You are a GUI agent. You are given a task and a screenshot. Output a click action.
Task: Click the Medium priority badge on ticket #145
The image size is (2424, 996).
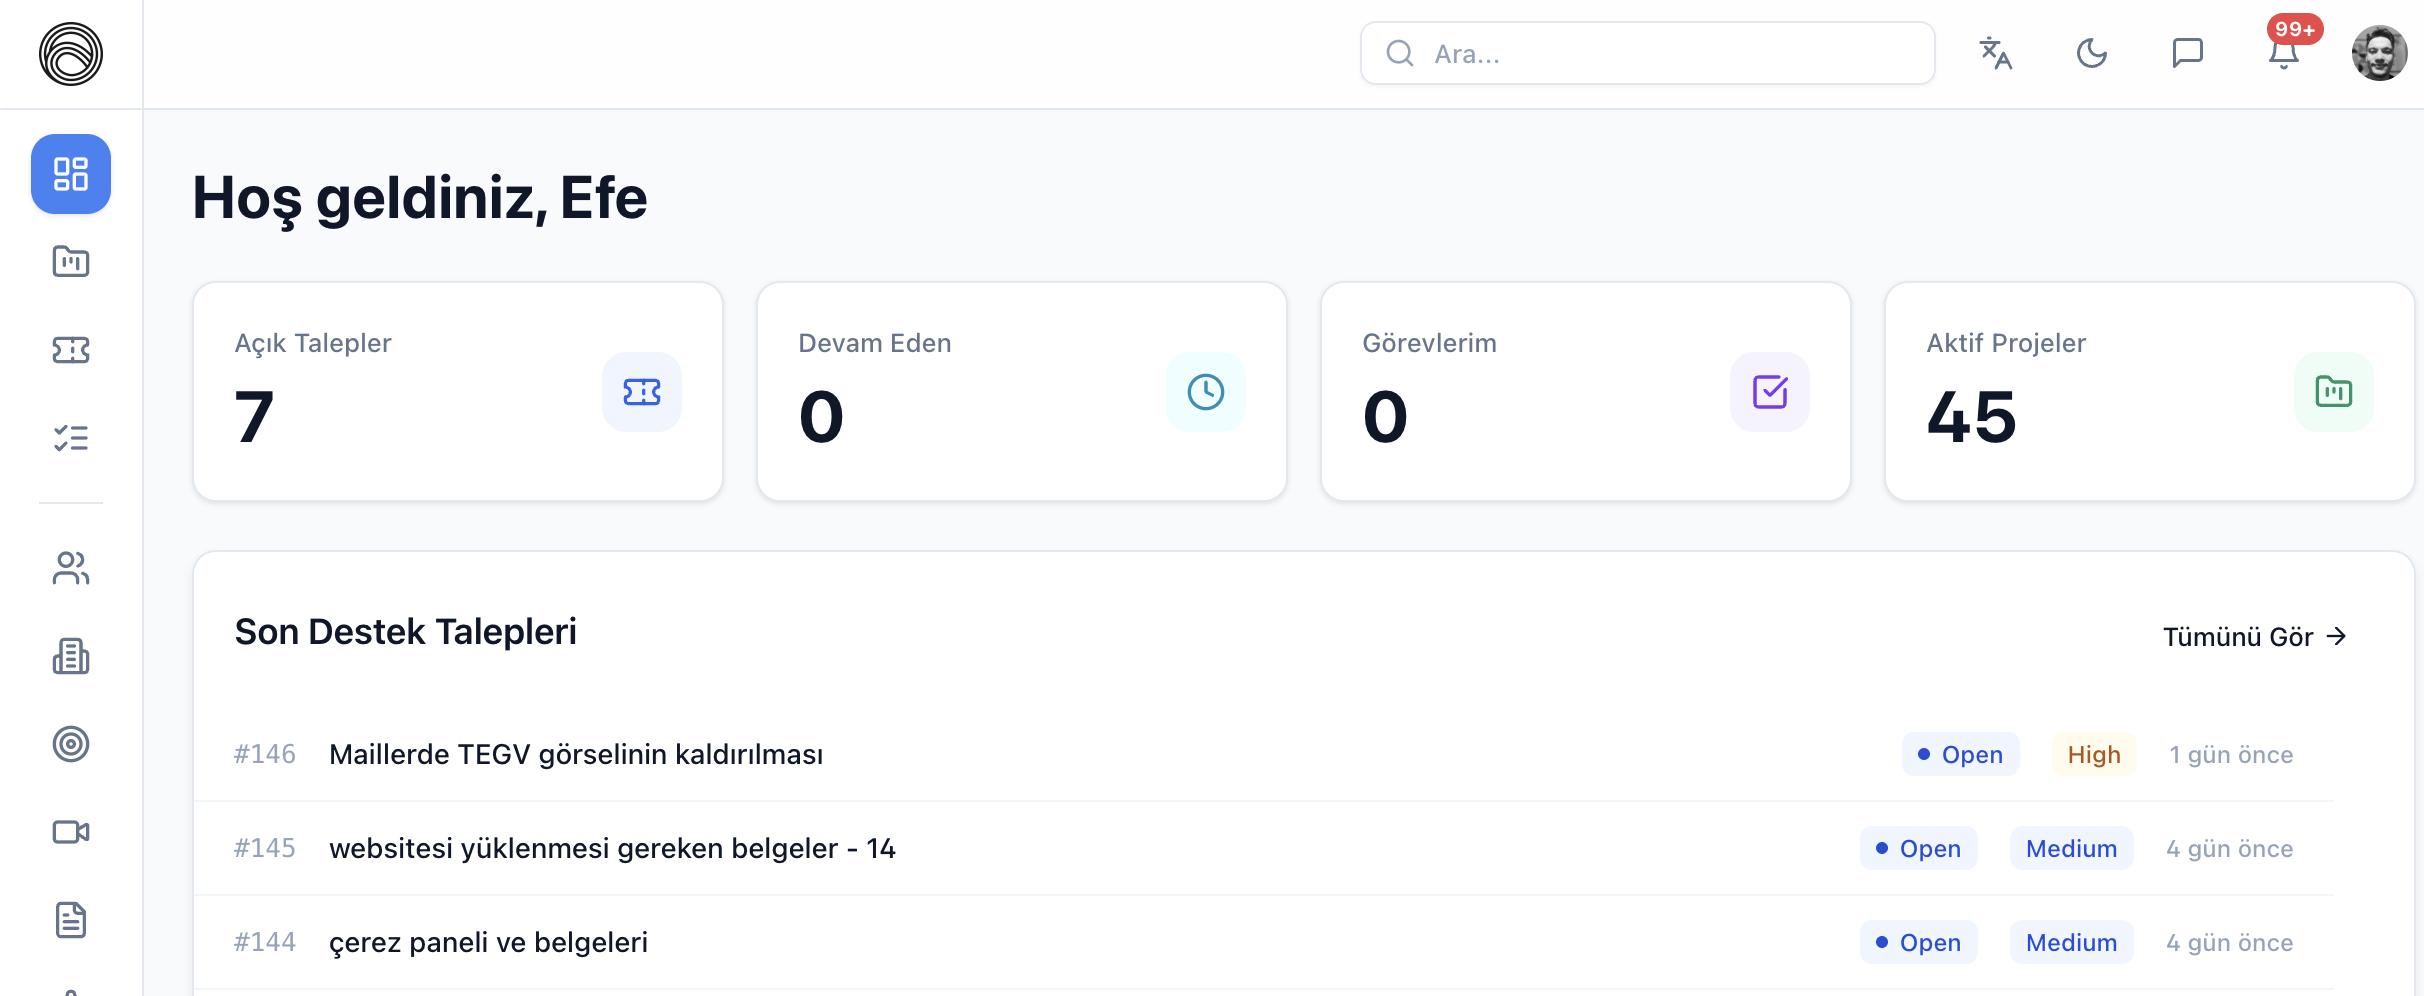[x=2072, y=848]
